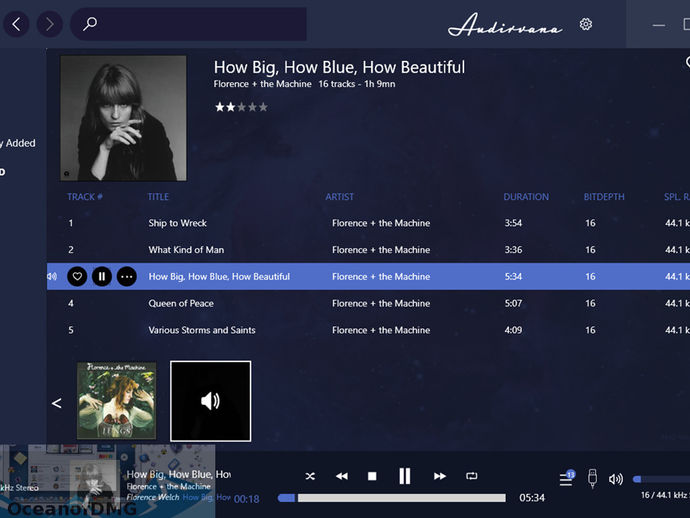
Task: Pause the highlighted track row button
Action: coord(102,276)
